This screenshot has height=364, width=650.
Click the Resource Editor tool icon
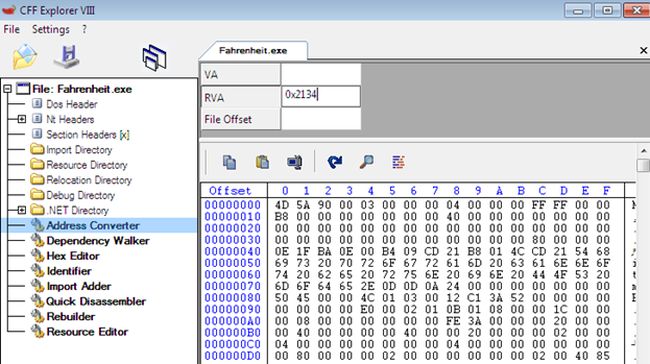tap(38, 332)
